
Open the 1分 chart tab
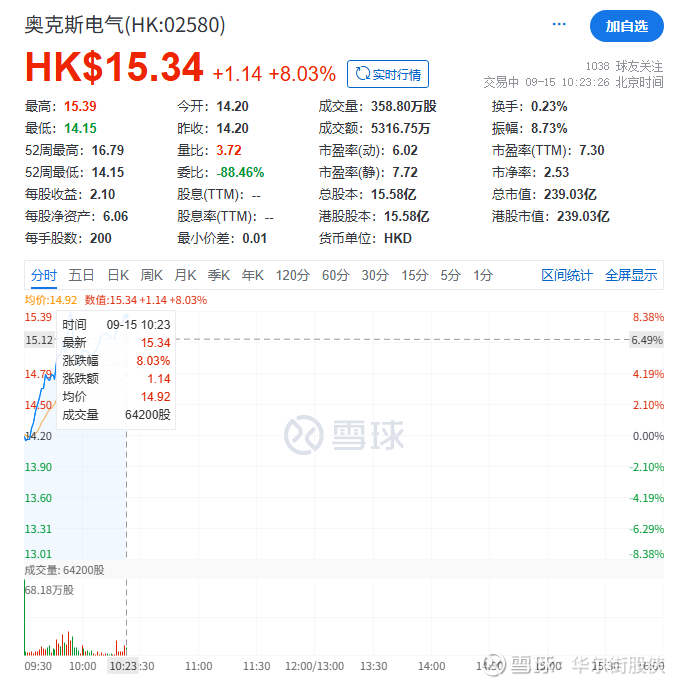(483, 275)
